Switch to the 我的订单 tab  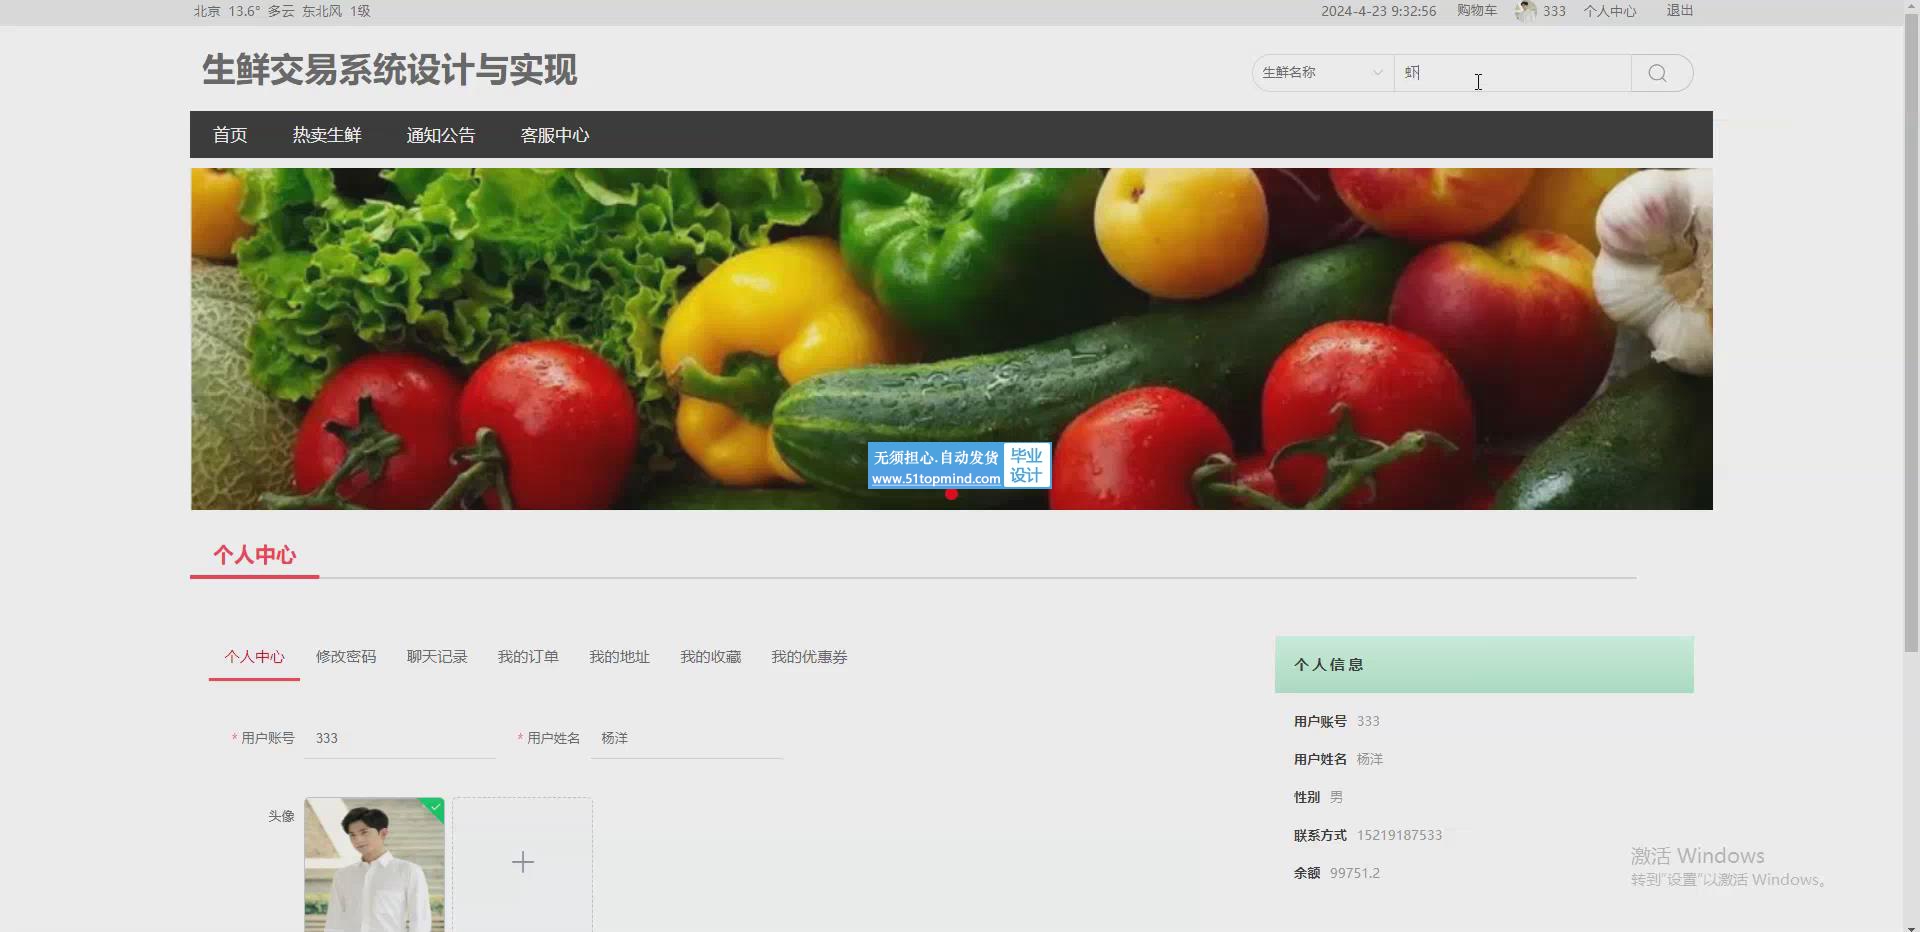coord(528,657)
